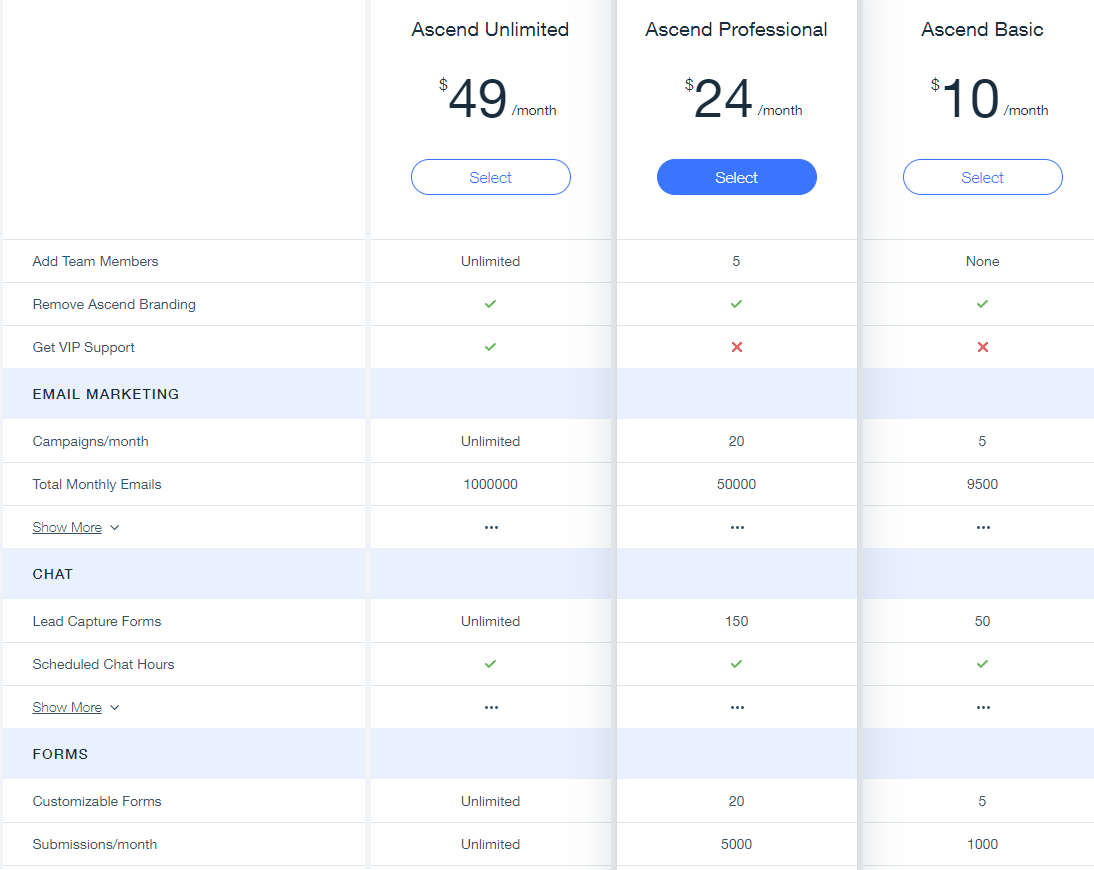
Task: Click Email Marketing ellipsis in Basic column
Action: click(x=983, y=527)
